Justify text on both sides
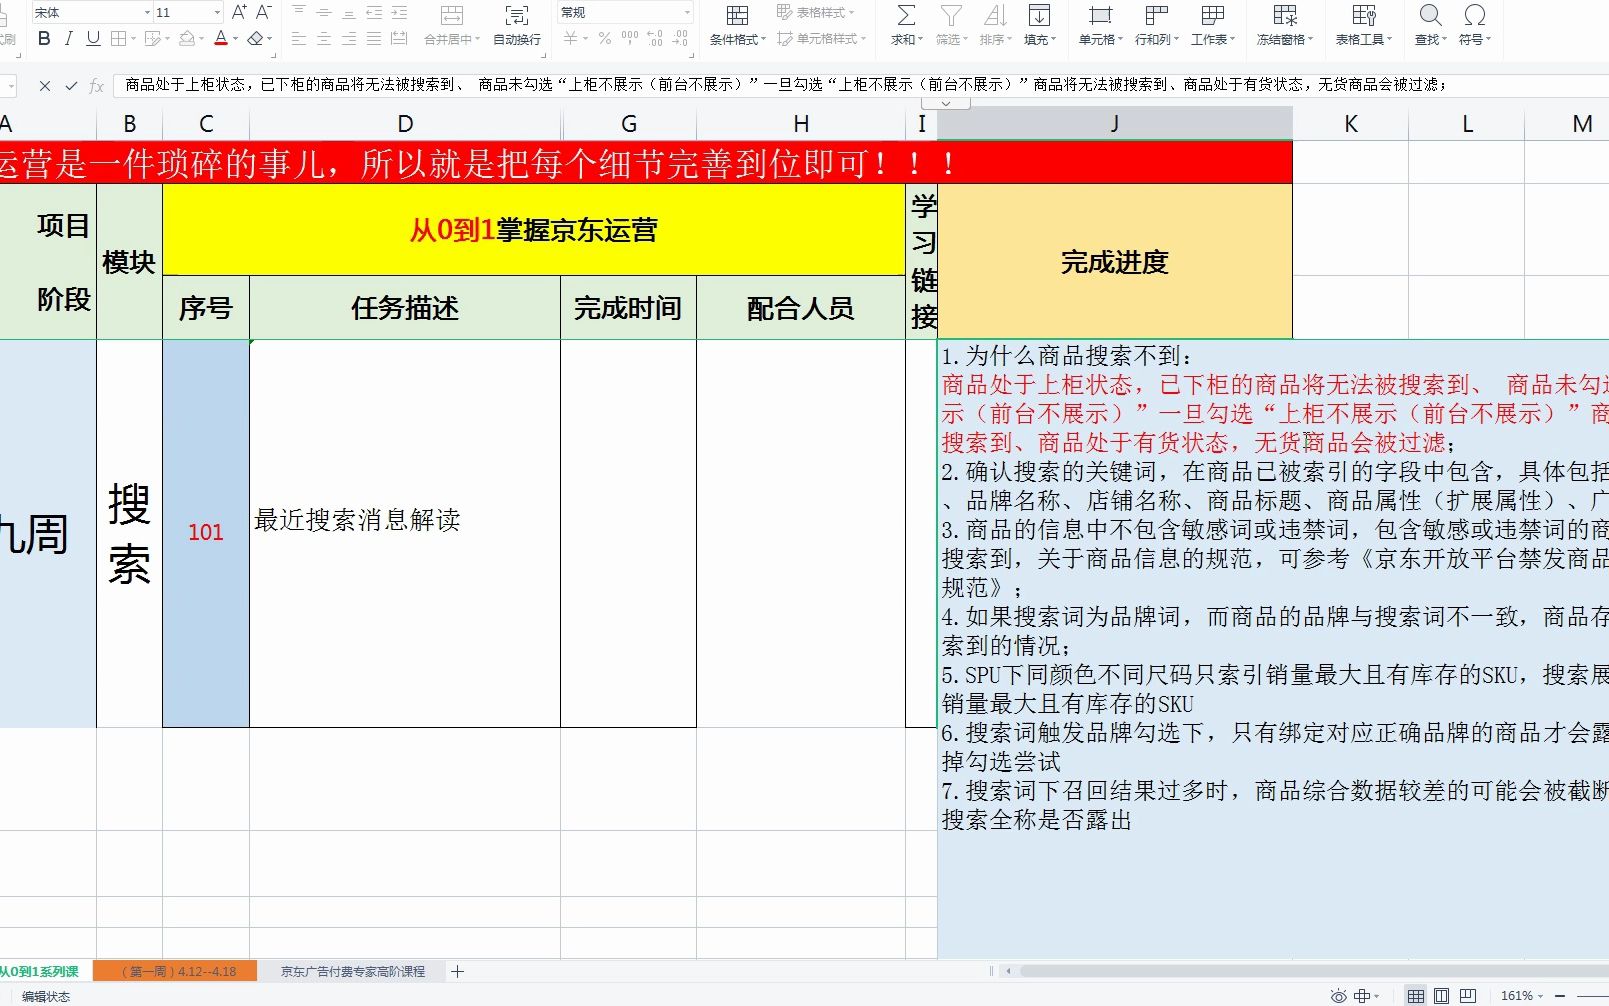Screen dimensions: 1609x1006 (374, 38)
